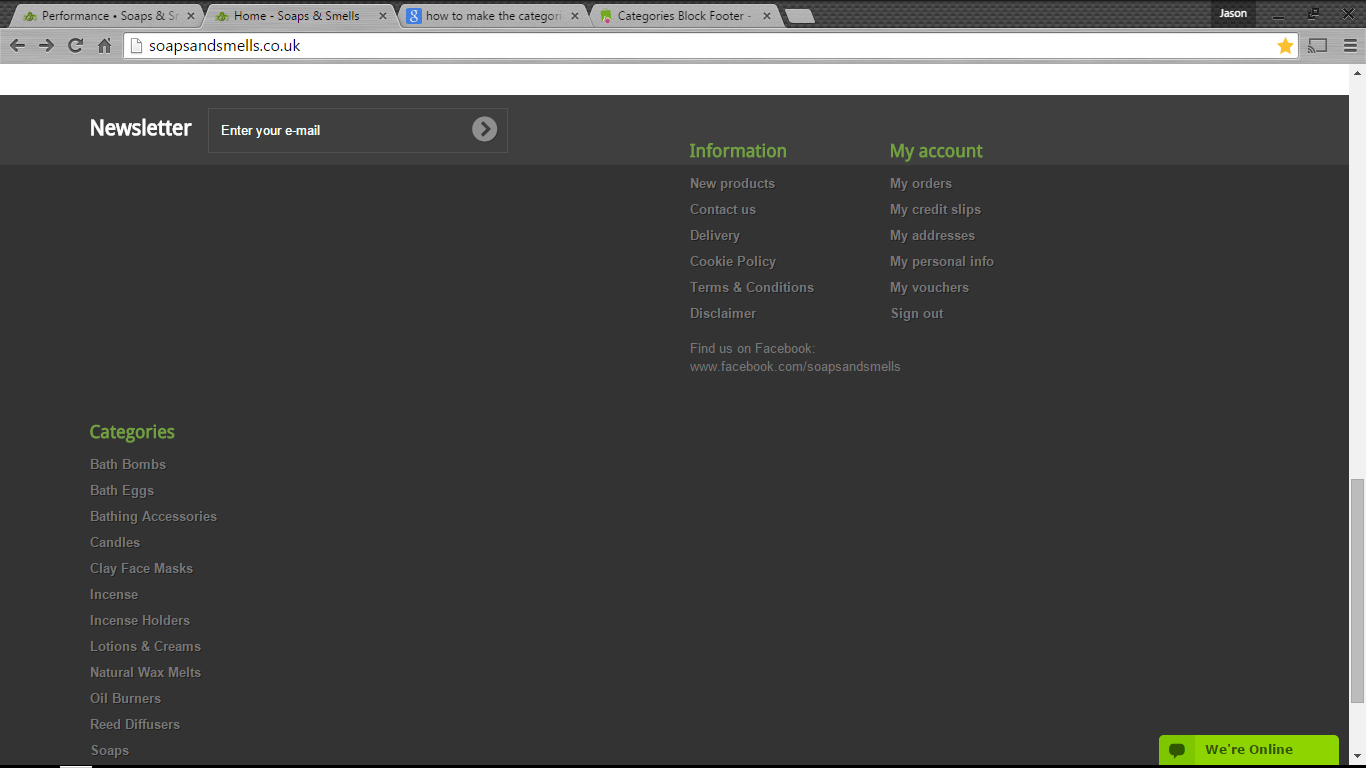View My orders
The width and height of the screenshot is (1366, 768).
[921, 183]
